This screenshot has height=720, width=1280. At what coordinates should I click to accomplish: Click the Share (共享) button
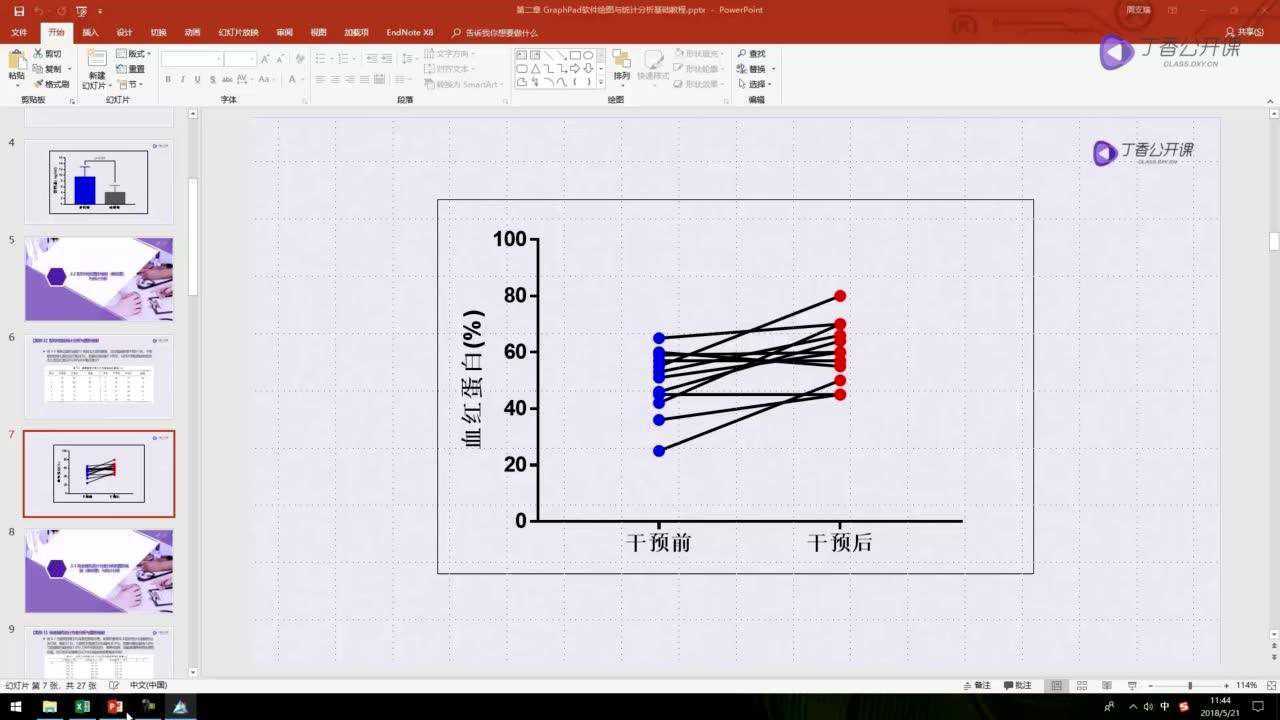pyautogui.click(x=1245, y=32)
